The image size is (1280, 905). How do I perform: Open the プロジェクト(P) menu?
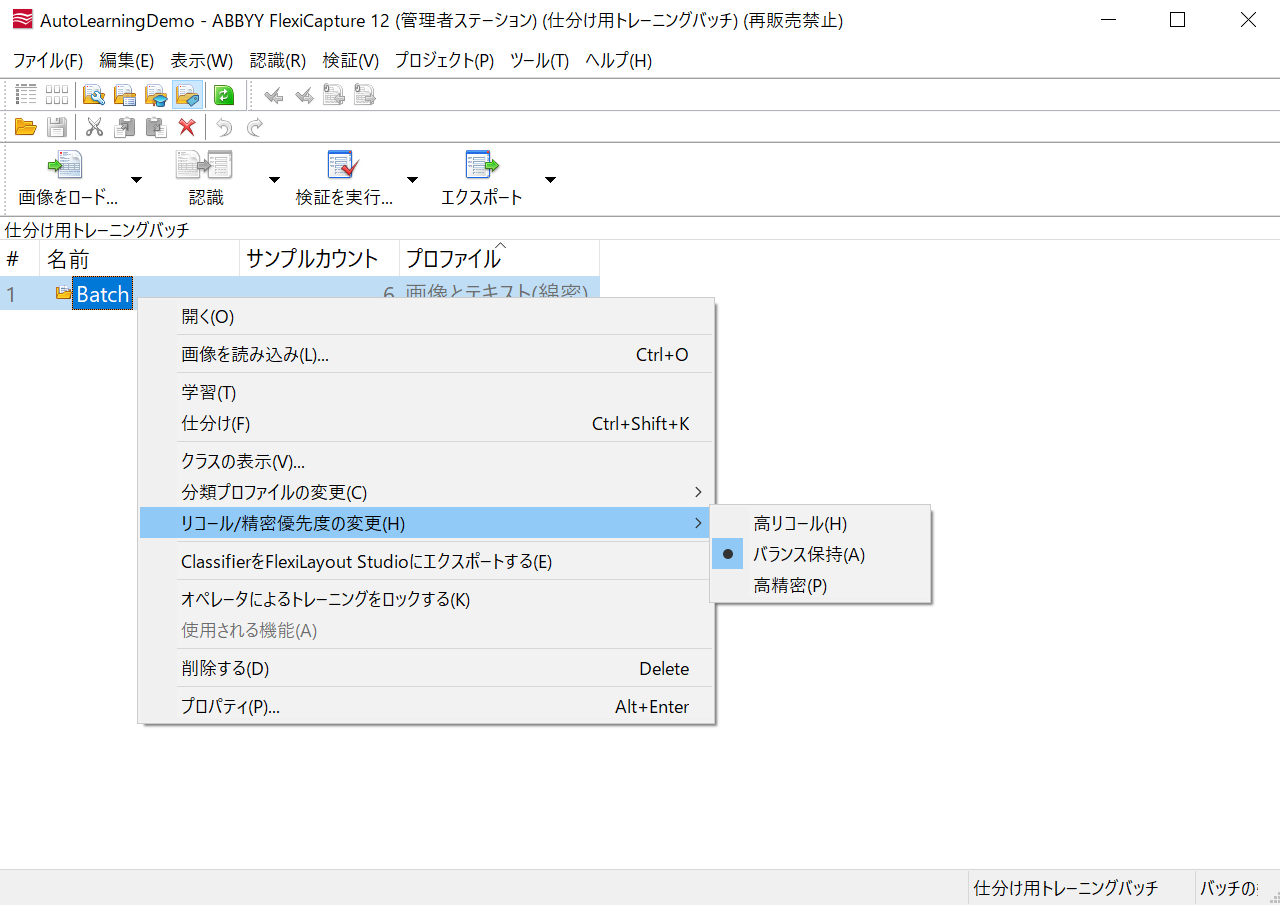444,60
